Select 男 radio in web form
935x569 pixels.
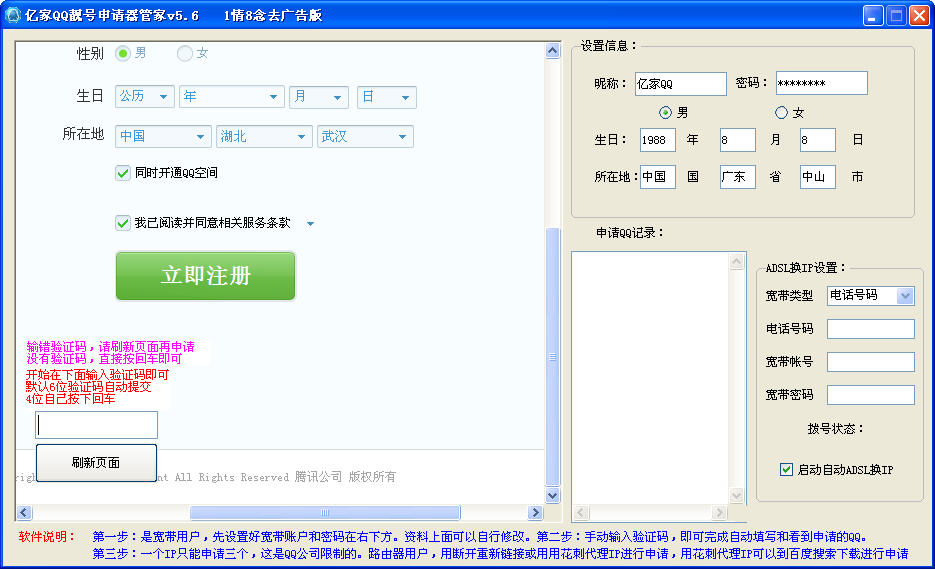(x=123, y=54)
